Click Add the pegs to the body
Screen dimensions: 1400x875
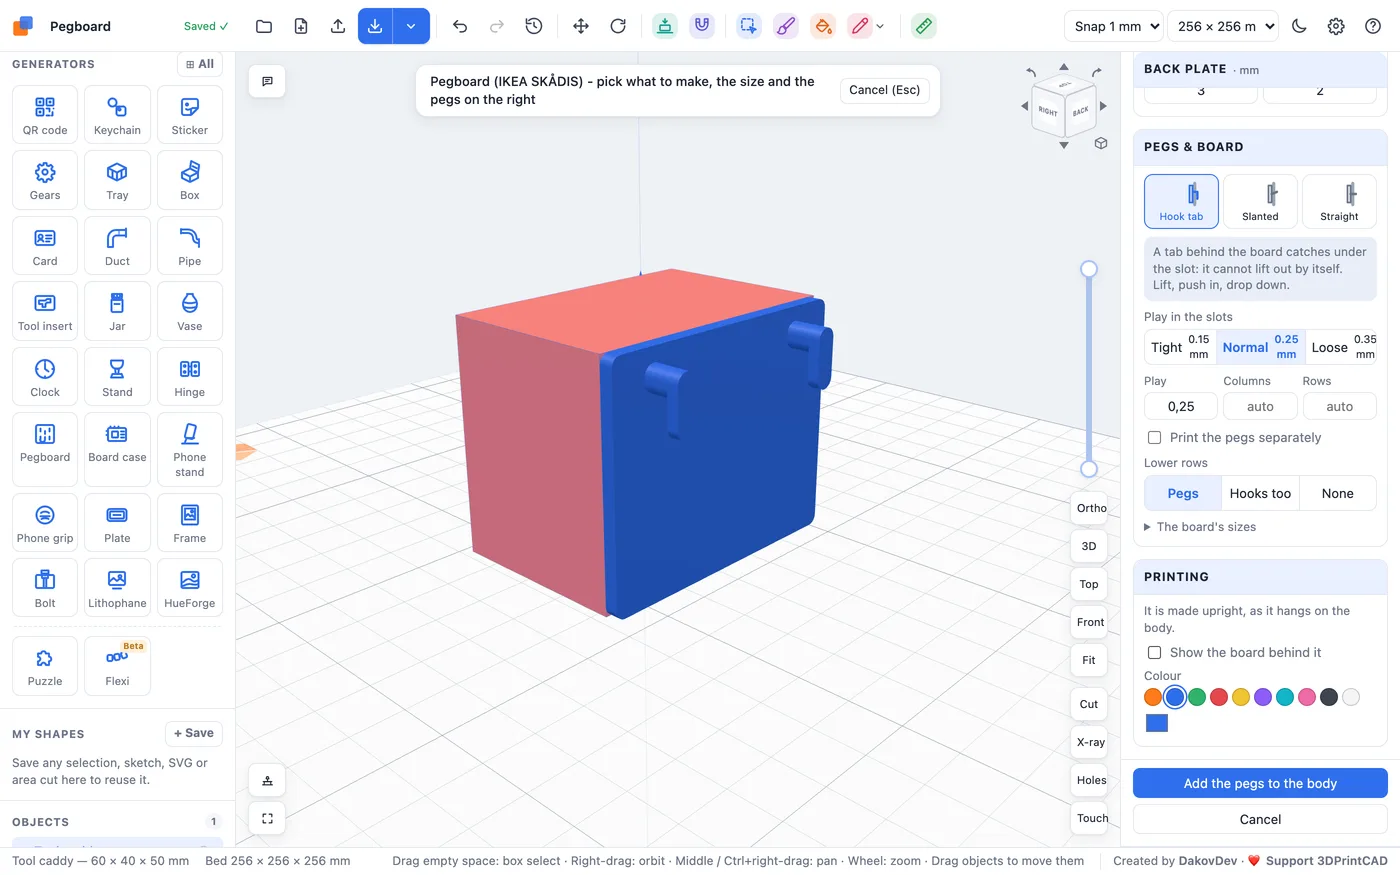pos(1260,783)
